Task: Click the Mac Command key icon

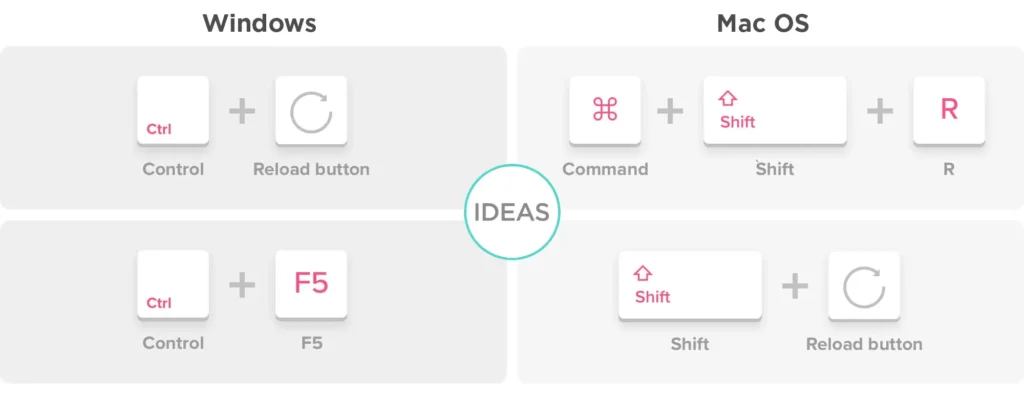Action: (x=605, y=110)
